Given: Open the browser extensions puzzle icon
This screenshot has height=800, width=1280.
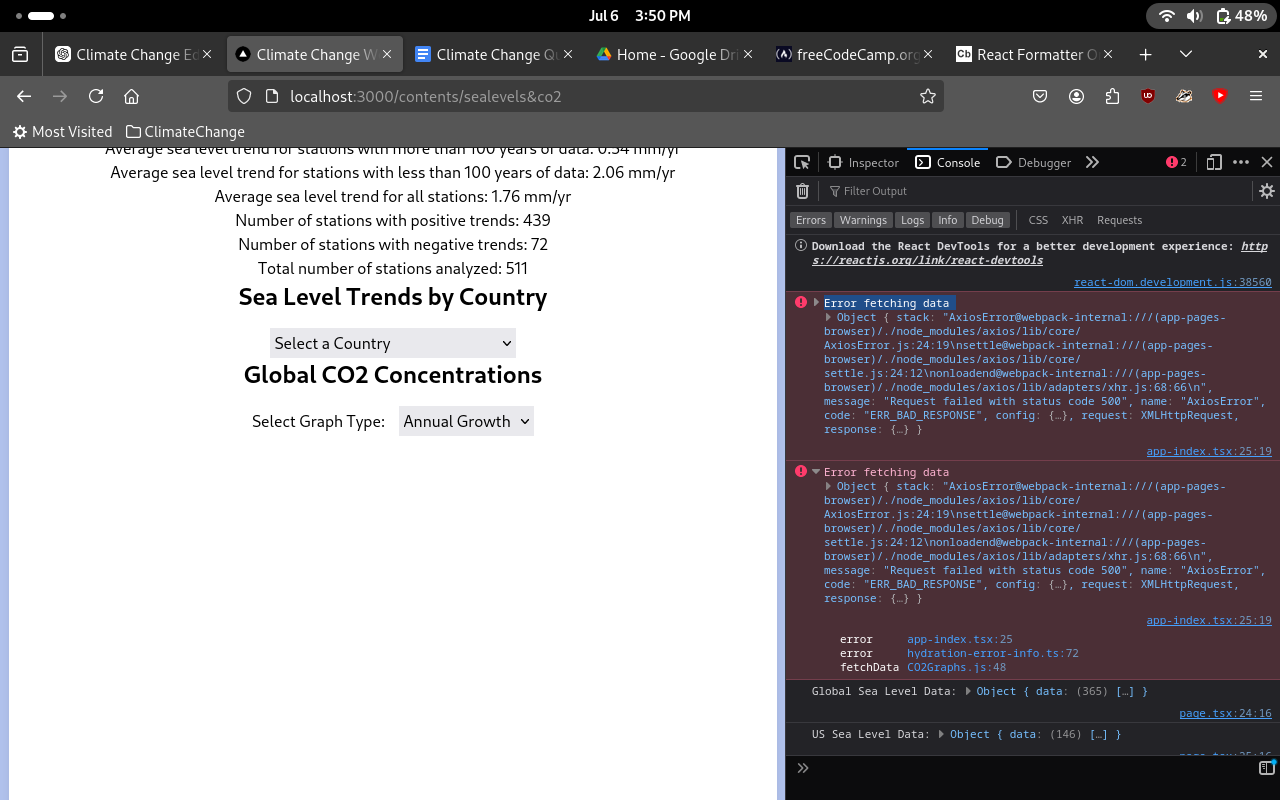Looking at the screenshot, I should 1112,96.
